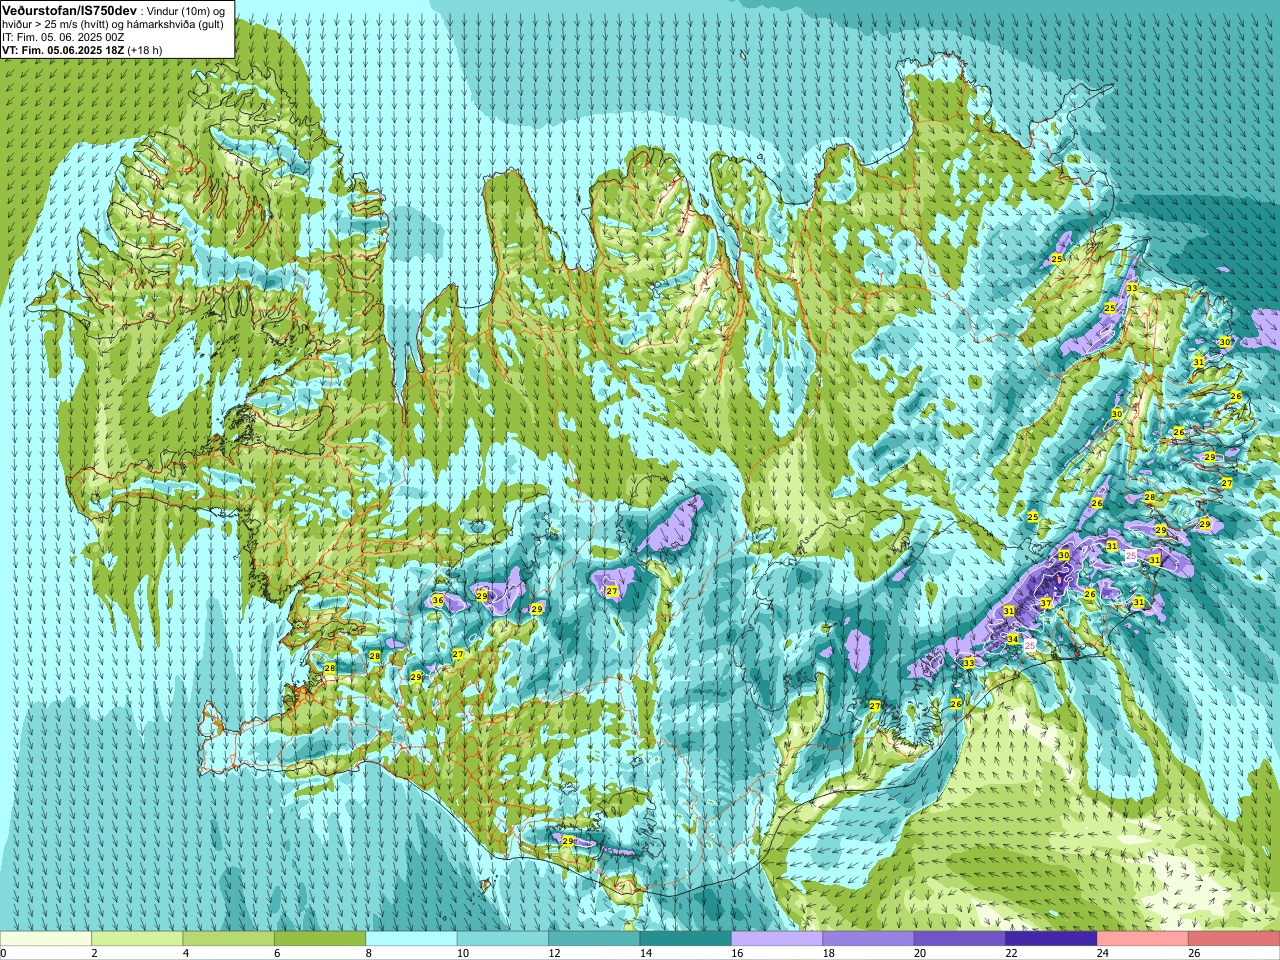Viewport: 1280px width, 960px height.
Task: Click legend tick label '14'
Action: [646, 953]
